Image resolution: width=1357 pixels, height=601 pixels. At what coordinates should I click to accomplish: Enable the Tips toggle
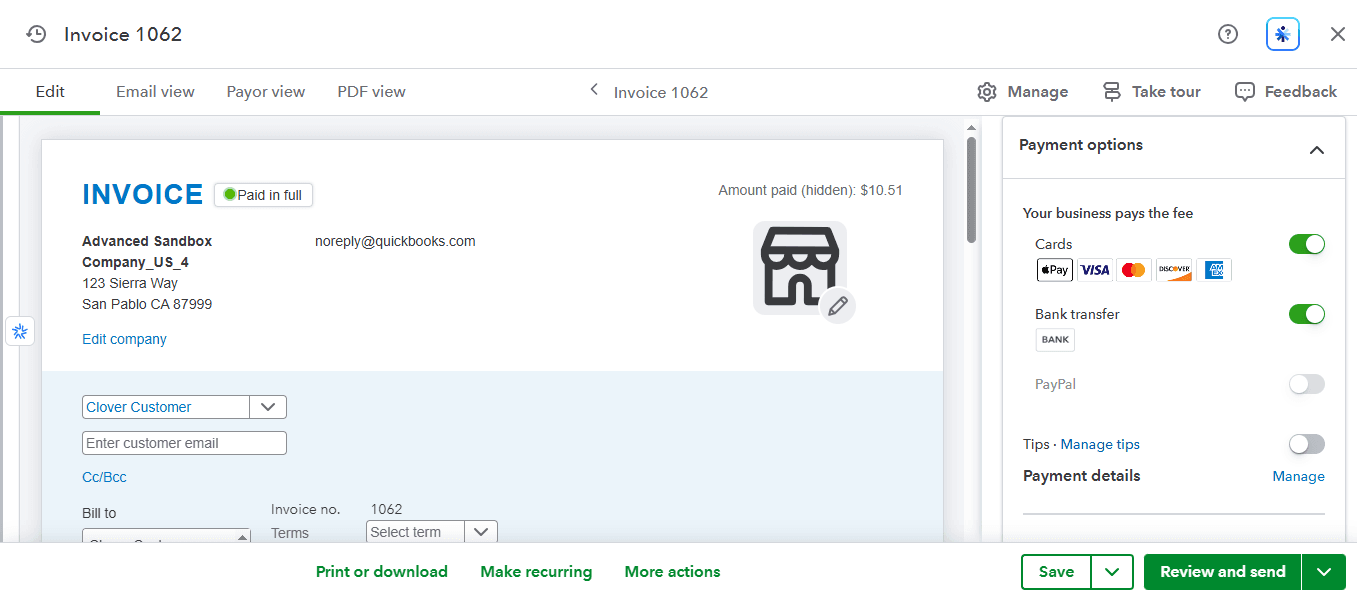tap(1307, 444)
